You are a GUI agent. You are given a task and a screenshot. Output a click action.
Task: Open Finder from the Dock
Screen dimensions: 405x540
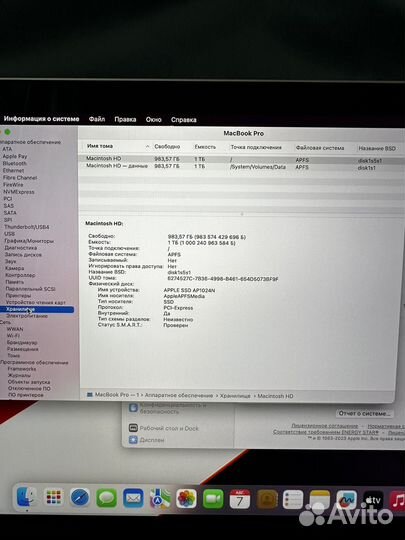click(26, 497)
